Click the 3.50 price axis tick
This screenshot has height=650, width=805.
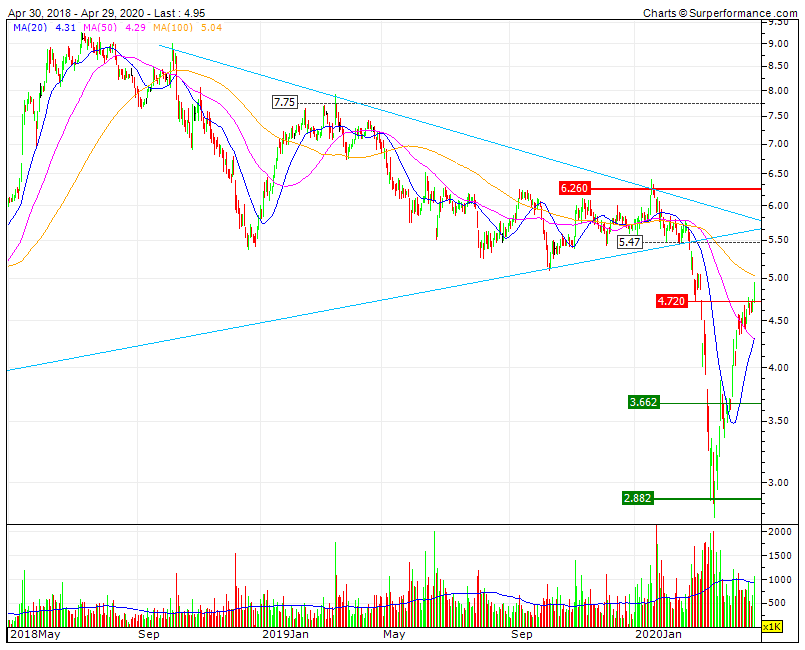tap(778, 420)
